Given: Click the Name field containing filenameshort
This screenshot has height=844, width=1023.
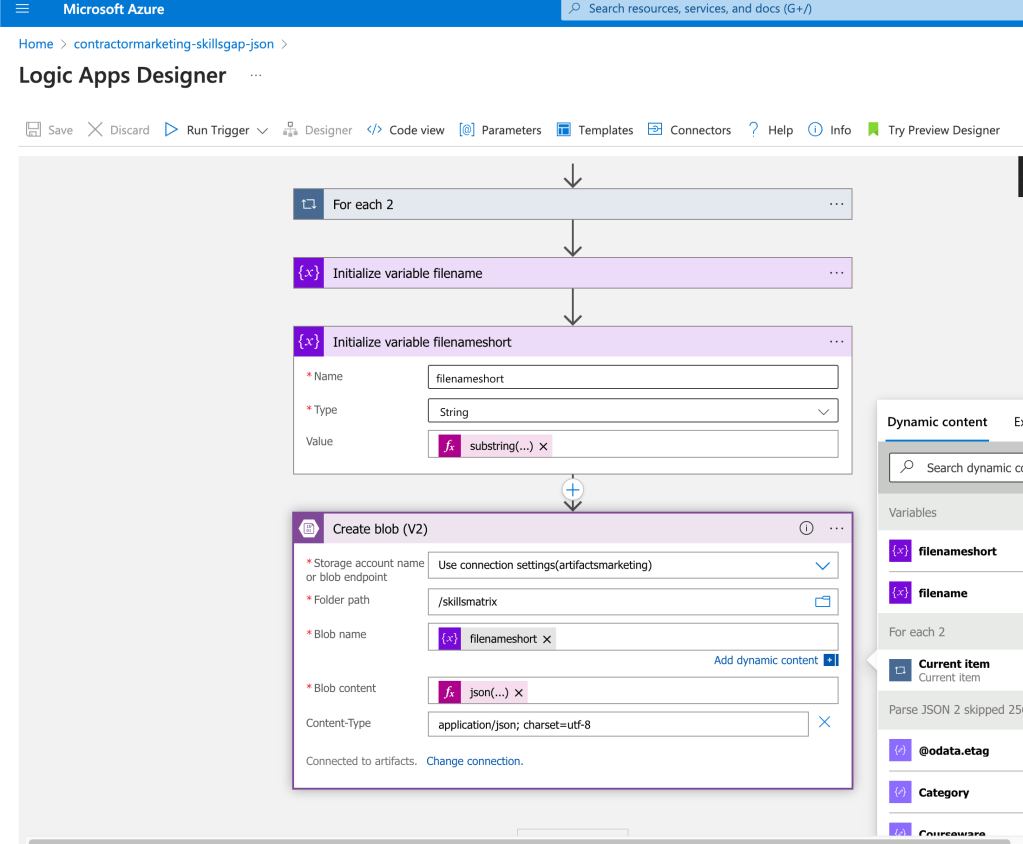Looking at the screenshot, I should pyautogui.click(x=633, y=378).
